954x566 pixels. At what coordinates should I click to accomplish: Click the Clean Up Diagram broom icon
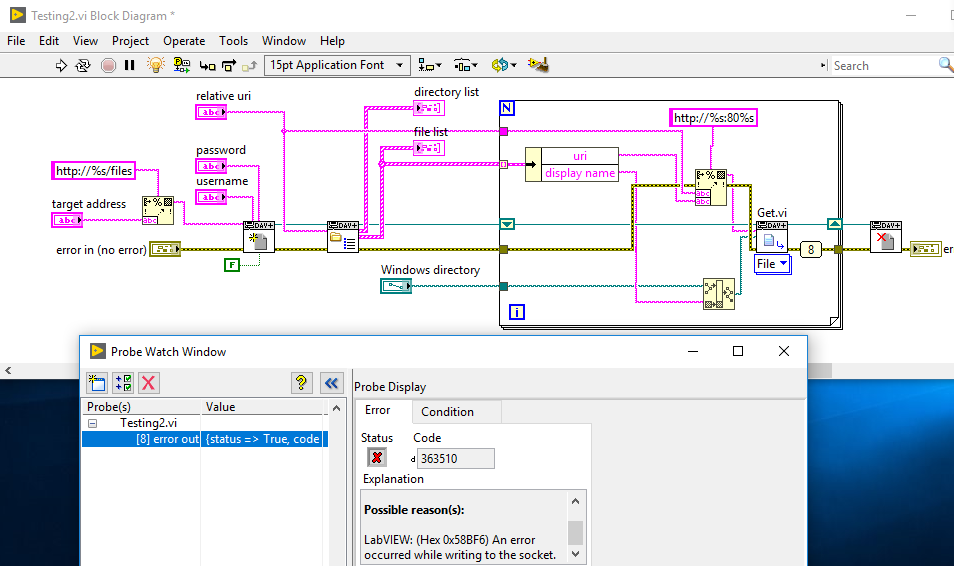(538, 65)
